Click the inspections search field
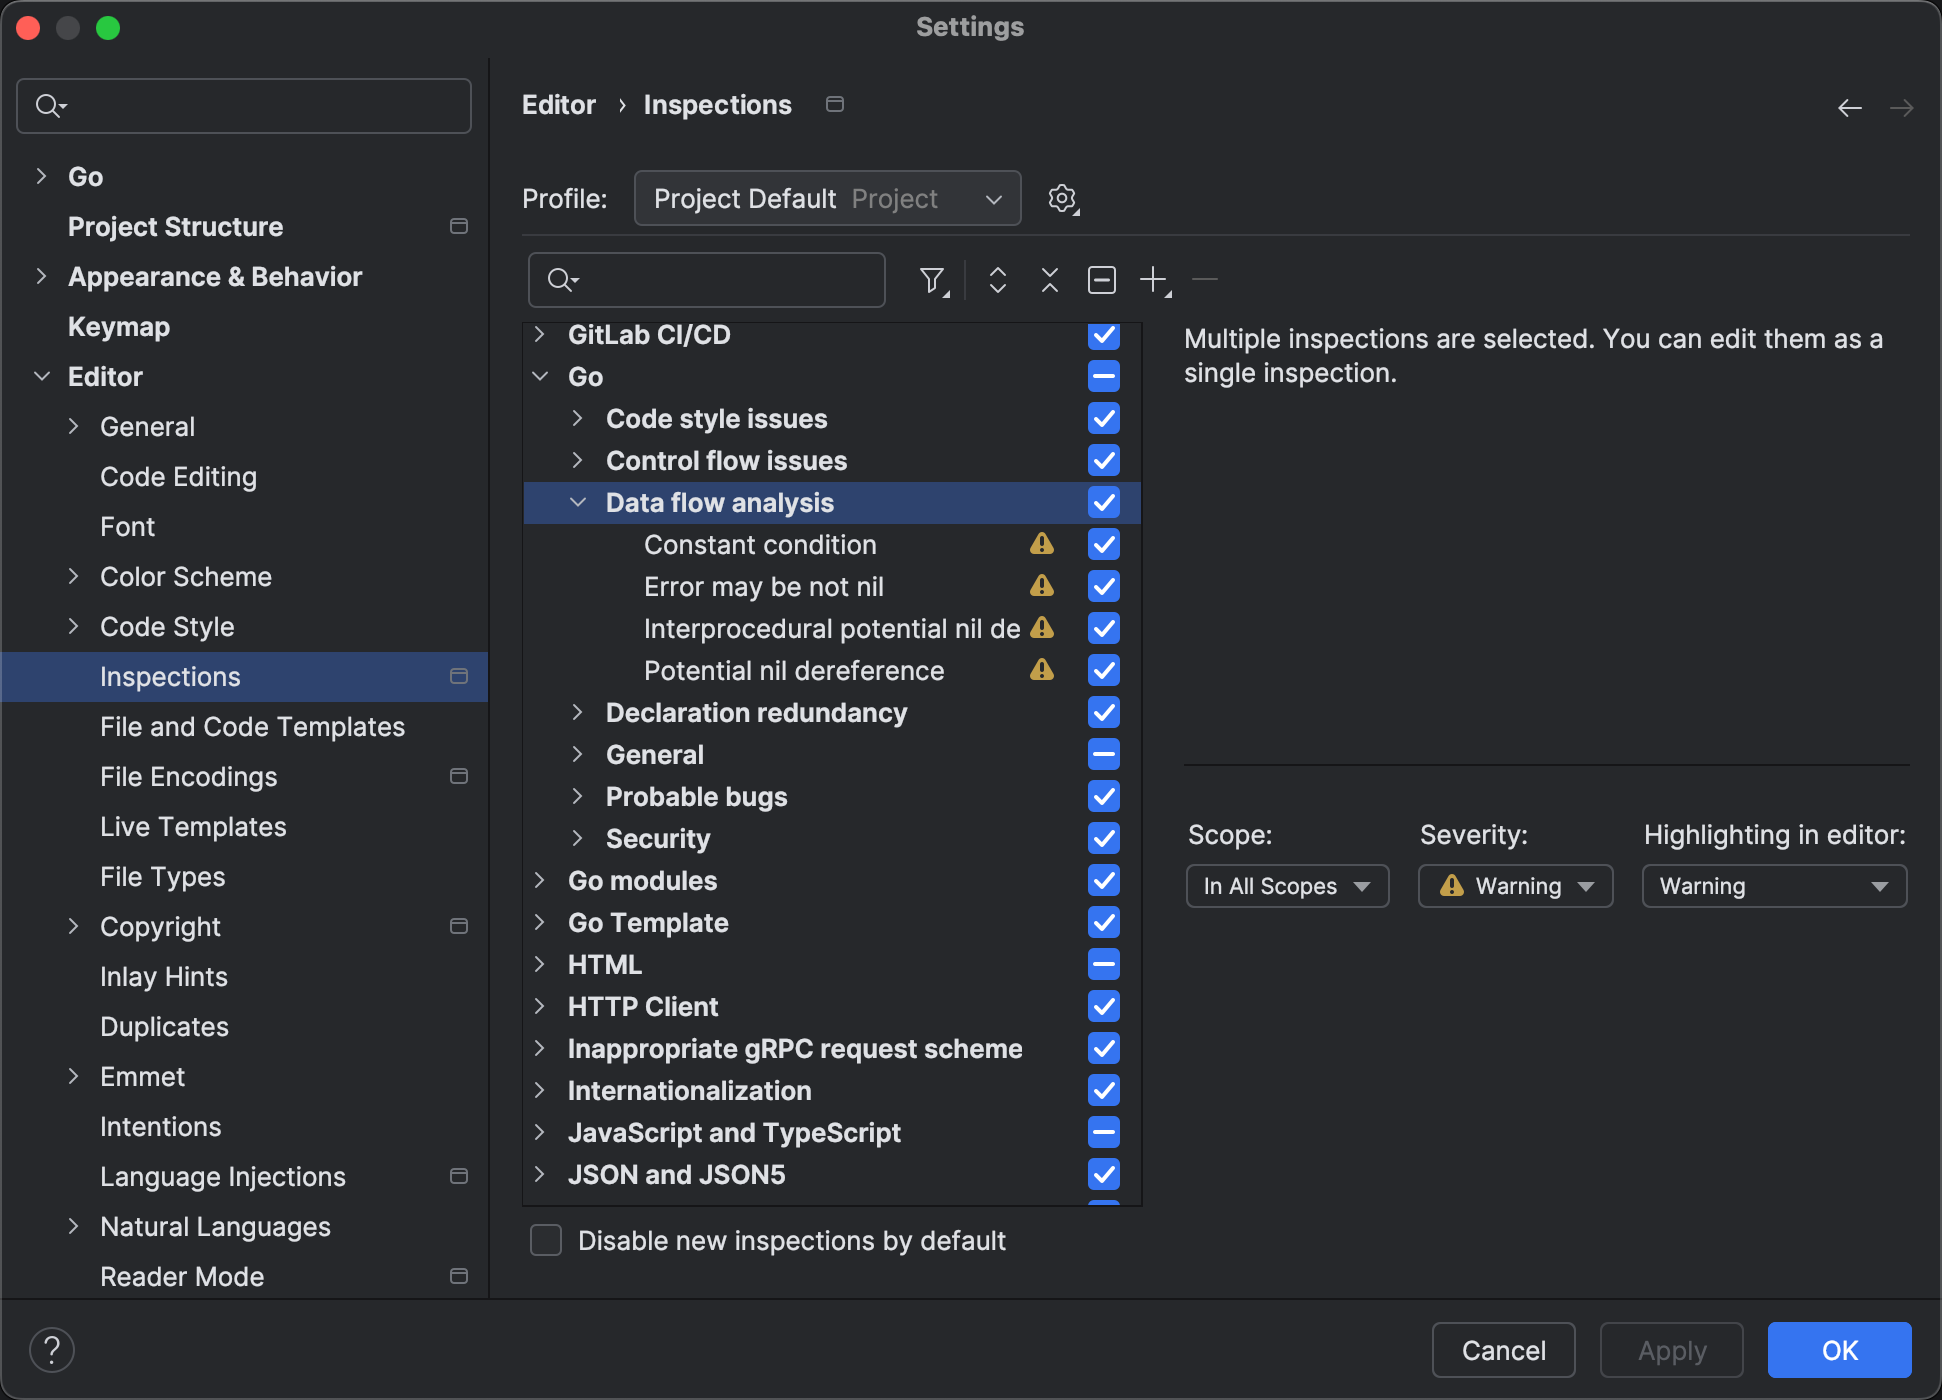 [x=706, y=280]
